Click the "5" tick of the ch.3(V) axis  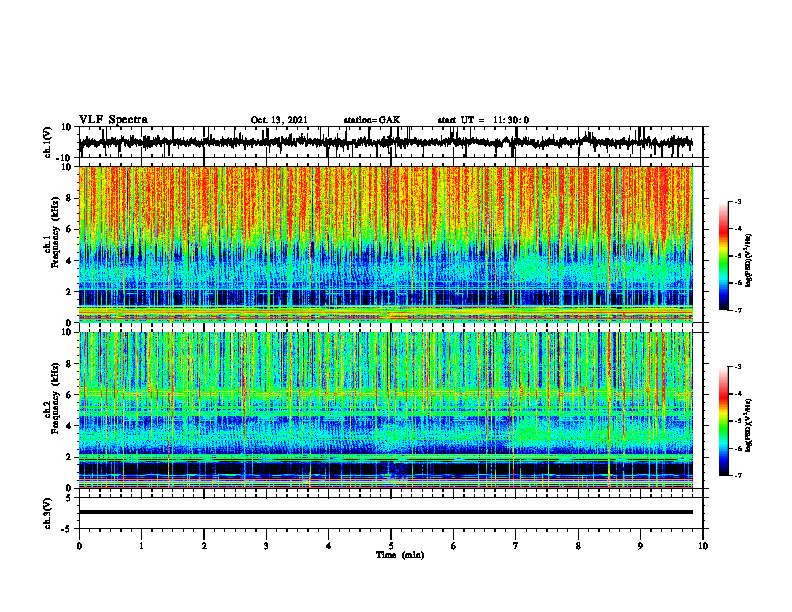70,498
